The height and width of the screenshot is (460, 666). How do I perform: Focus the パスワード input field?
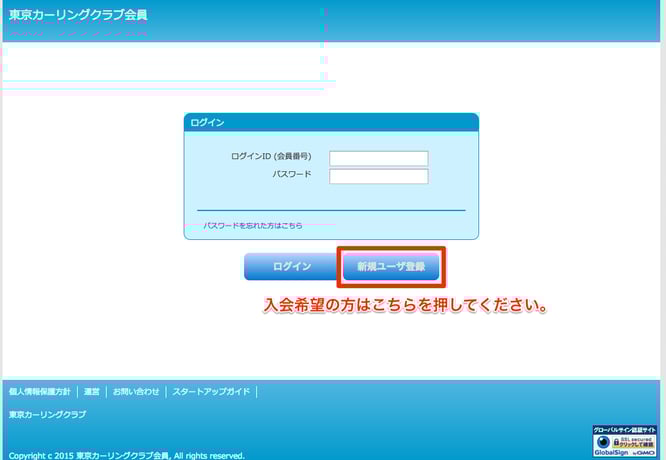pyautogui.click(x=378, y=176)
